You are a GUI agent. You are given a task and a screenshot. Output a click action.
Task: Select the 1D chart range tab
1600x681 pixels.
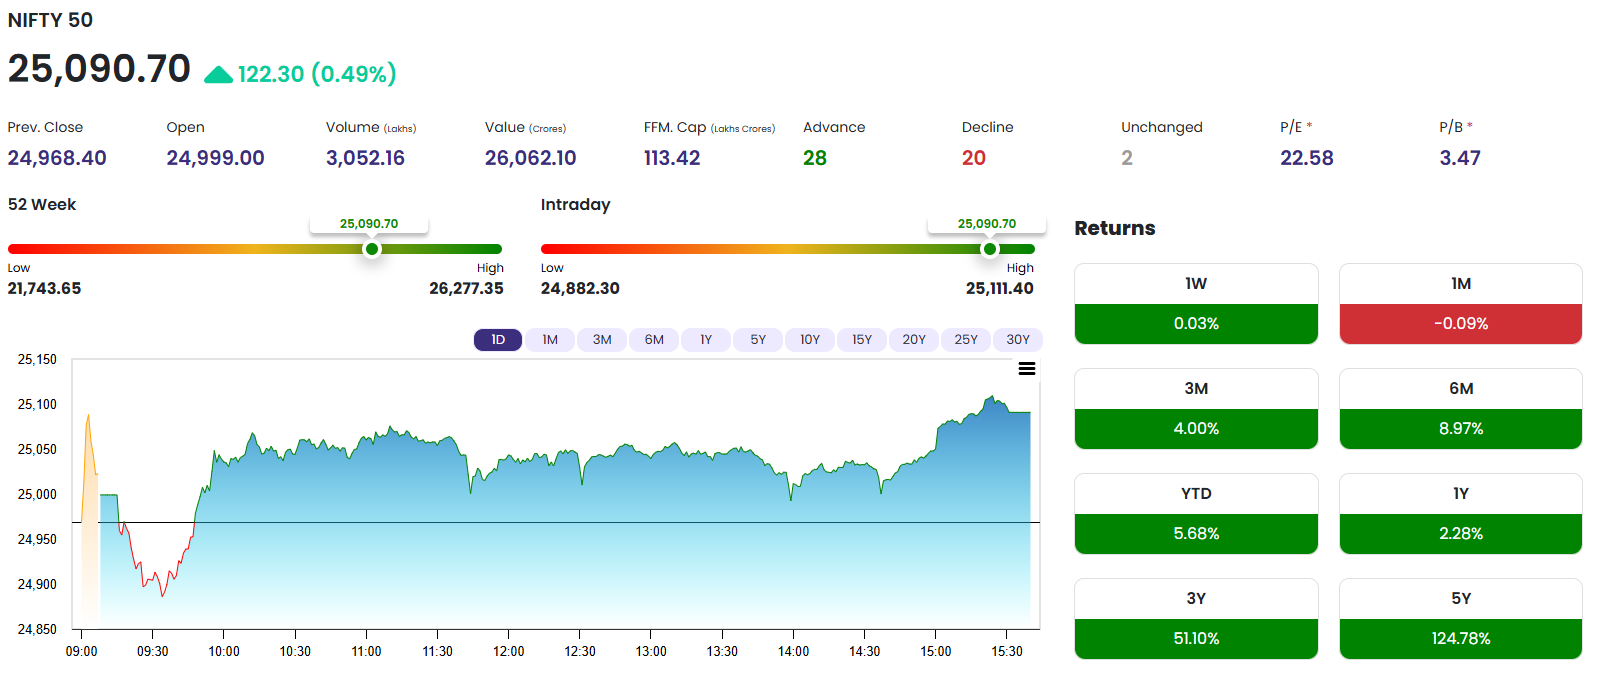[x=498, y=340]
